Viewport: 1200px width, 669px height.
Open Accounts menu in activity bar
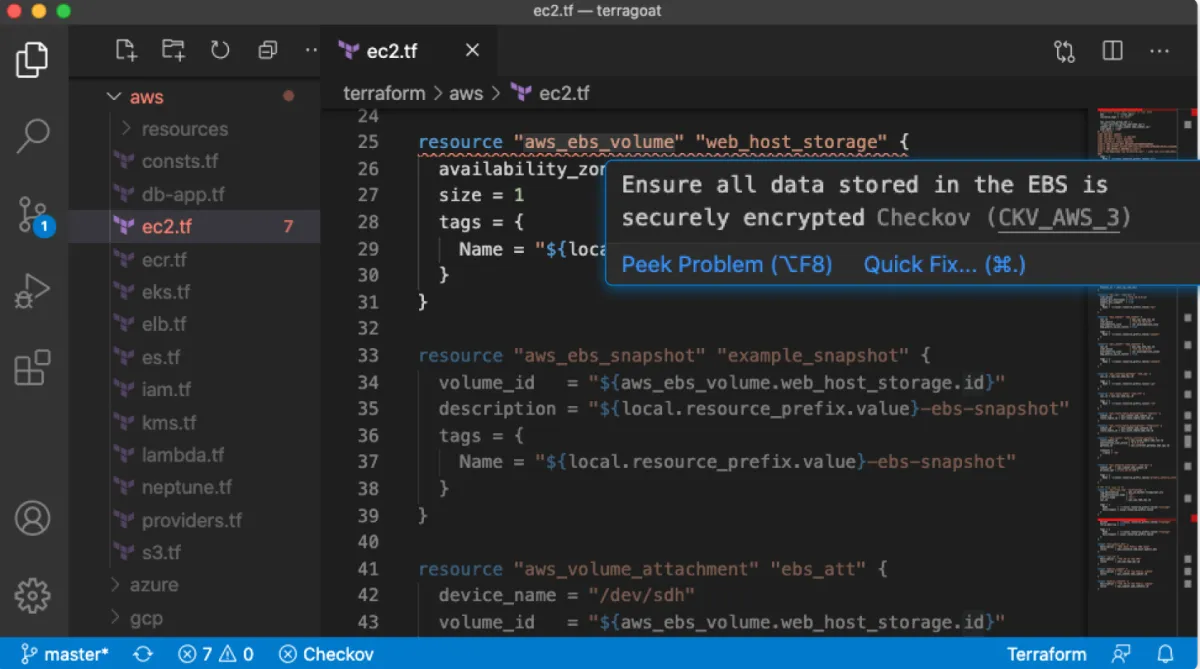coord(32,518)
